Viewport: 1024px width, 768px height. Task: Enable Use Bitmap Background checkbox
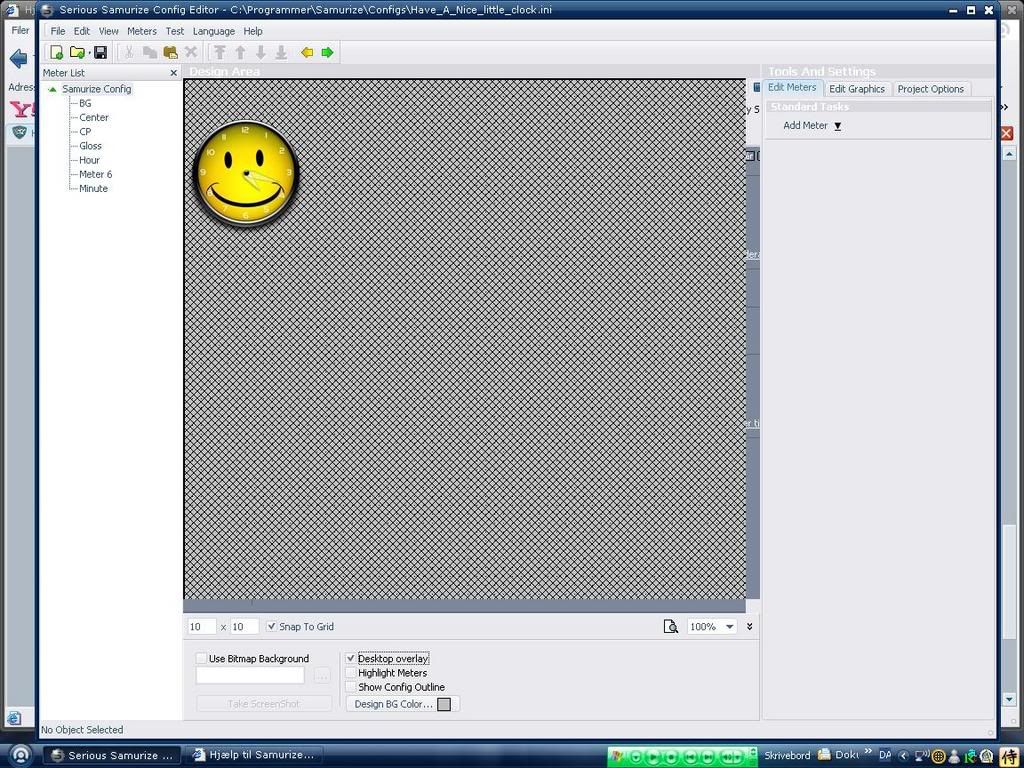(x=201, y=658)
